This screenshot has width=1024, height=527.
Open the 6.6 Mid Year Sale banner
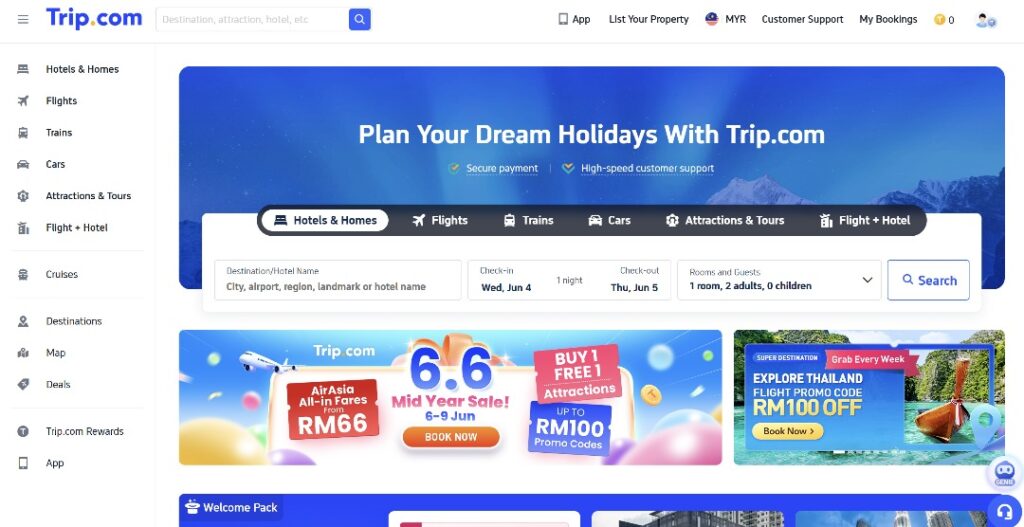(451, 397)
